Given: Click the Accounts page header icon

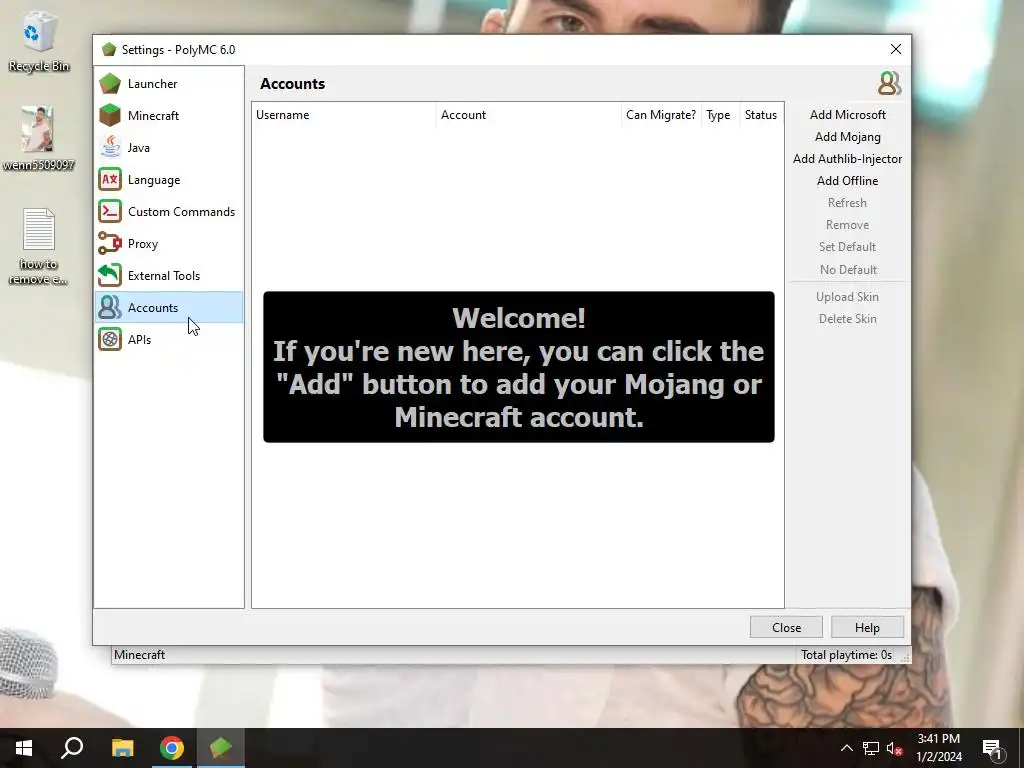Looking at the screenshot, I should click(x=889, y=84).
